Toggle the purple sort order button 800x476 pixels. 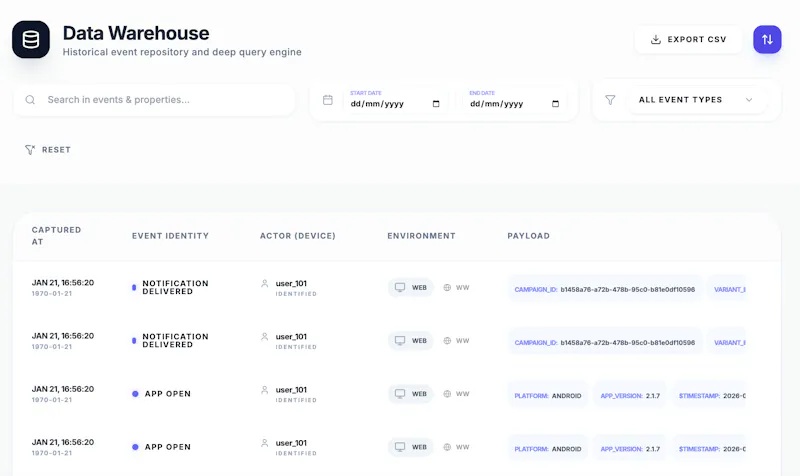767,39
